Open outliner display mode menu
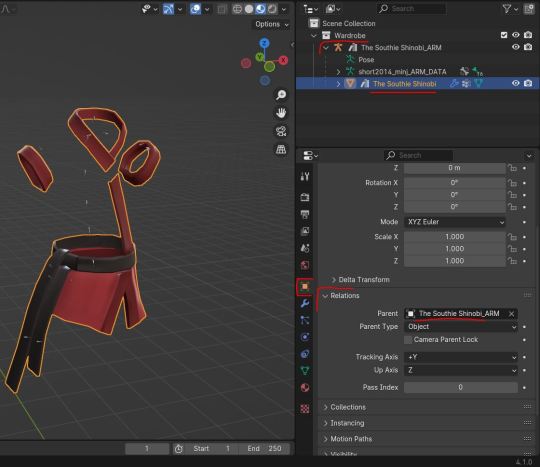 (x=311, y=9)
